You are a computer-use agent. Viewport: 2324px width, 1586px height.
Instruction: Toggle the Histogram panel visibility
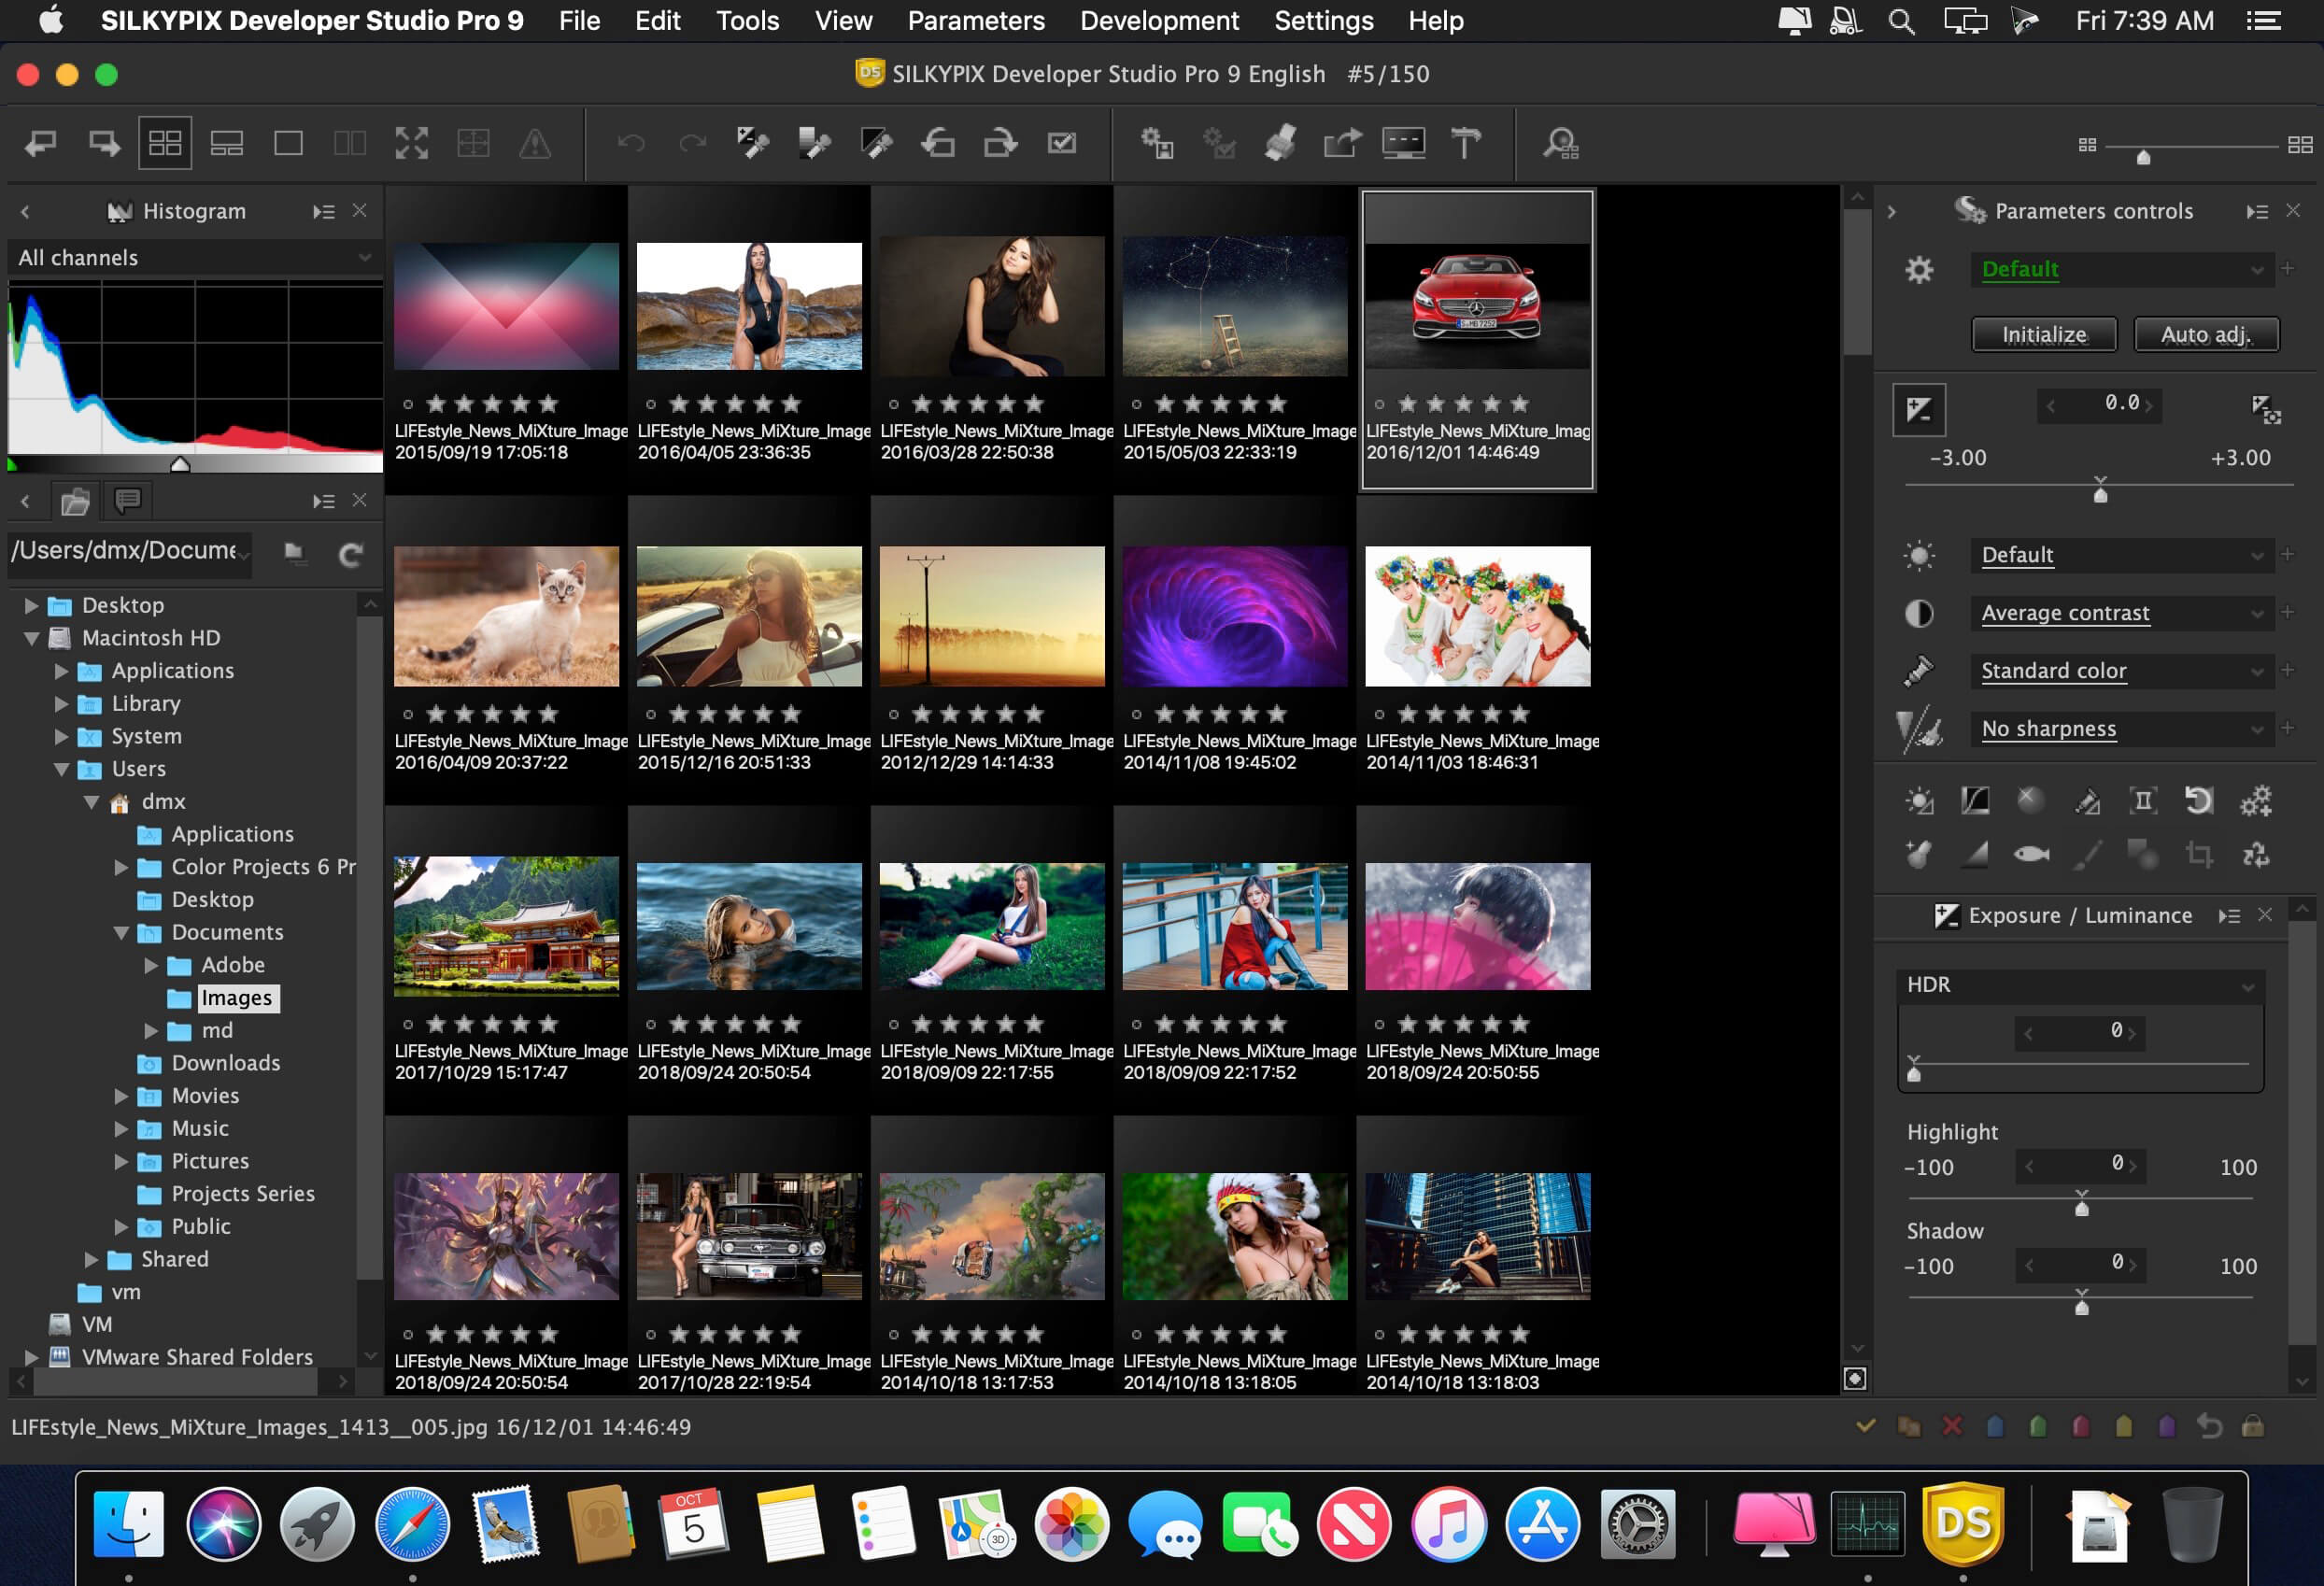[x=361, y=210]
